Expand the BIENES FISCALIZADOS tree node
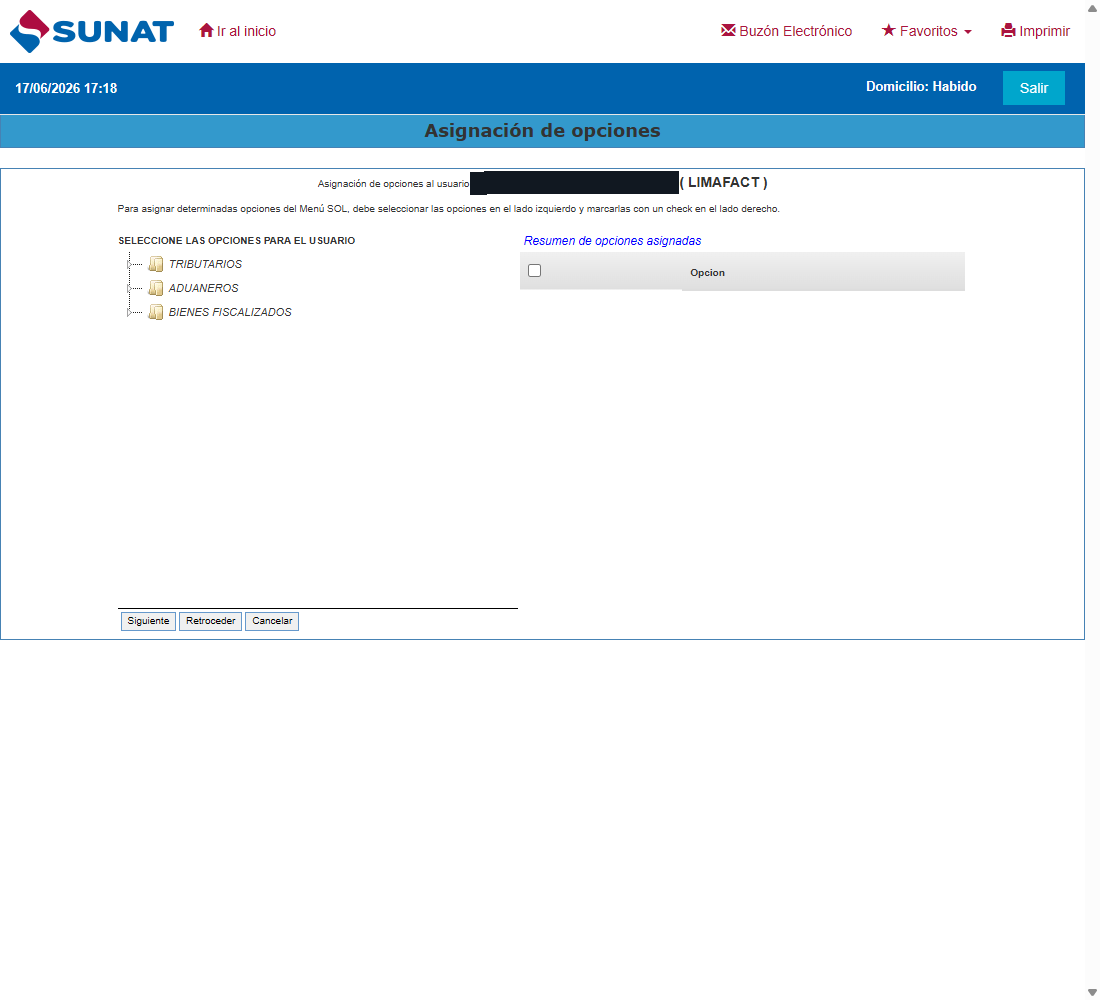Image resolution: width=1100 pixels, height=1000 pixels. click(x=129, y=312)
